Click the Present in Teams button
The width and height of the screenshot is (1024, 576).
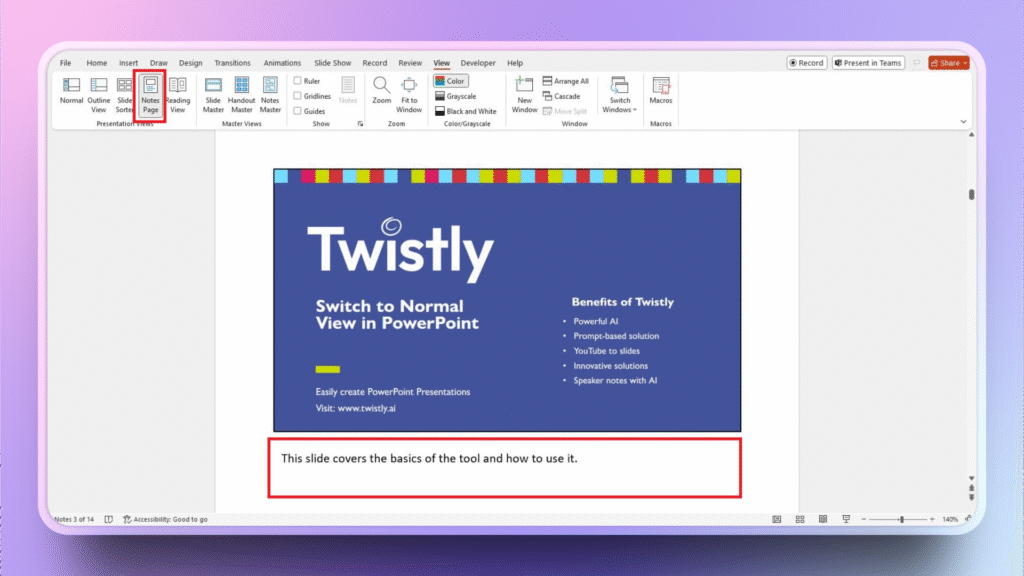(867, 63)
